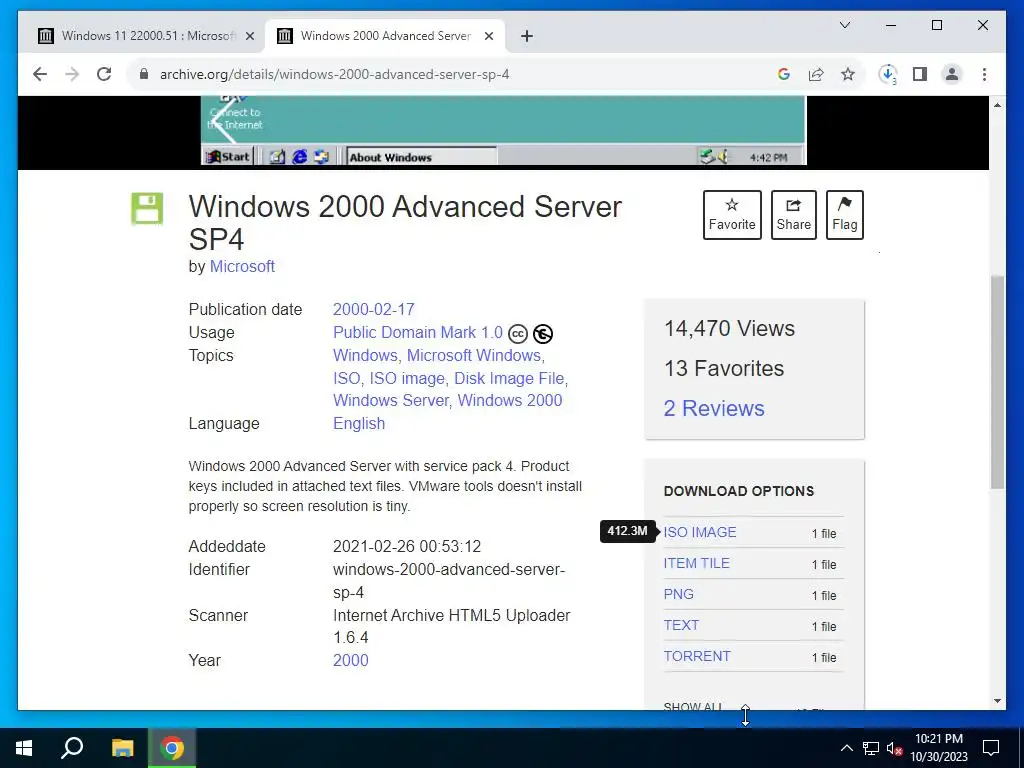Open the notifications action center icon

coord(991,748)
